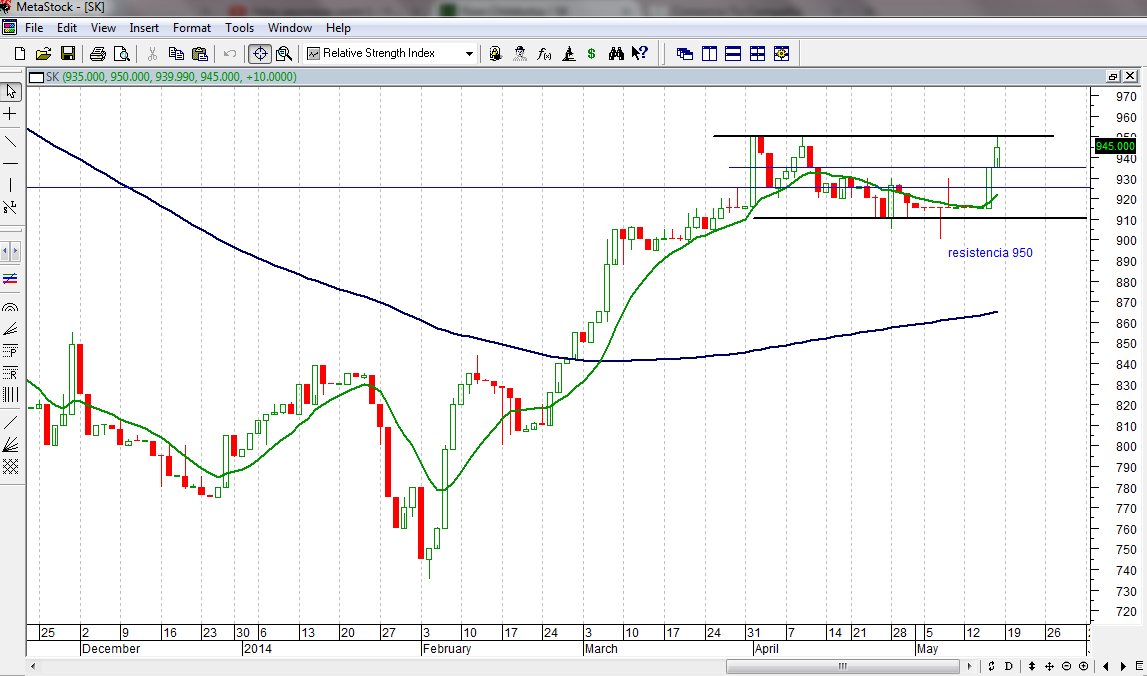Select the S/L line tool
This screenshot has width=1147, height=676.
[10, 208]
